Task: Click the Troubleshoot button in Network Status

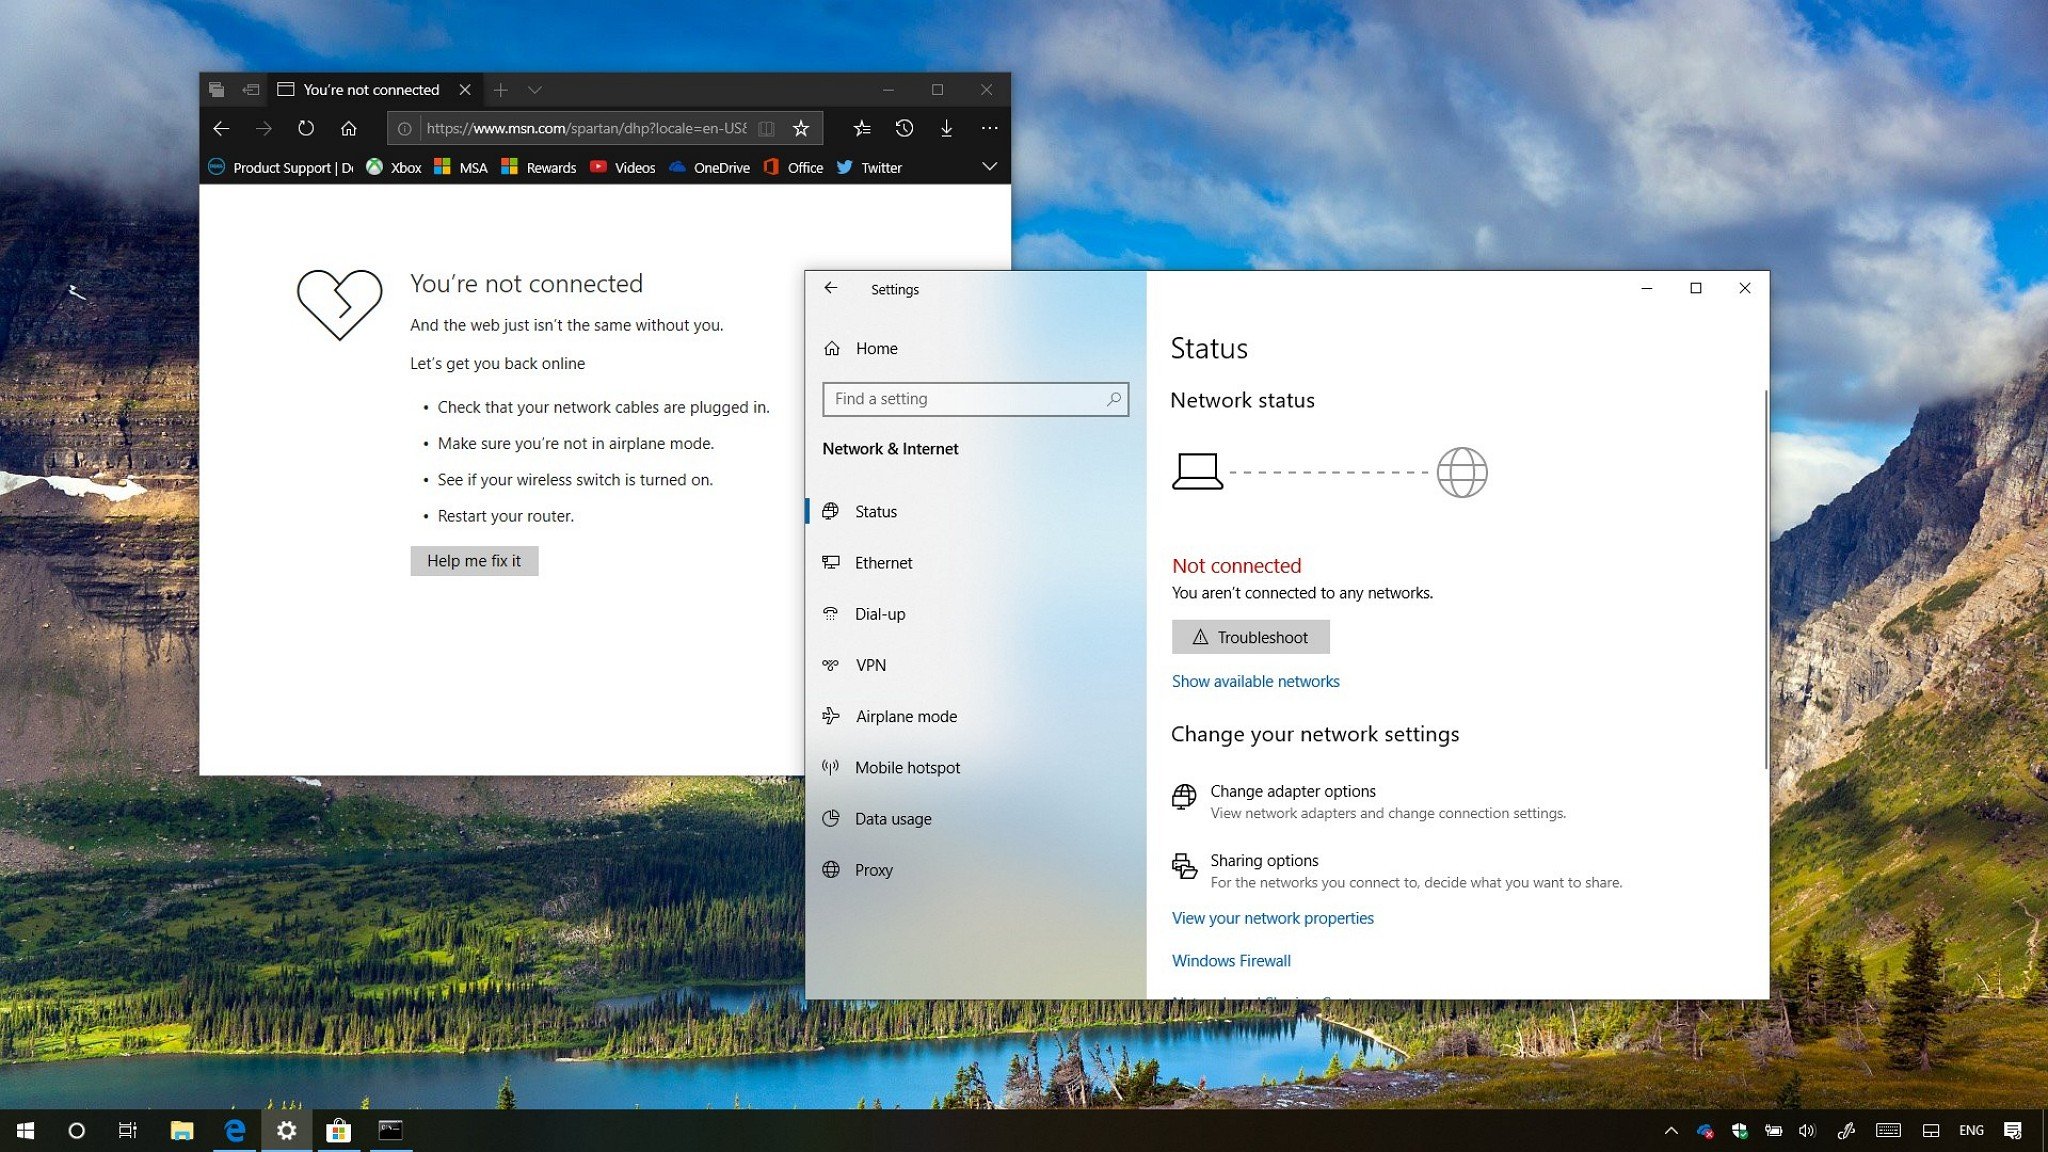Action: (x=1250, y=636)
